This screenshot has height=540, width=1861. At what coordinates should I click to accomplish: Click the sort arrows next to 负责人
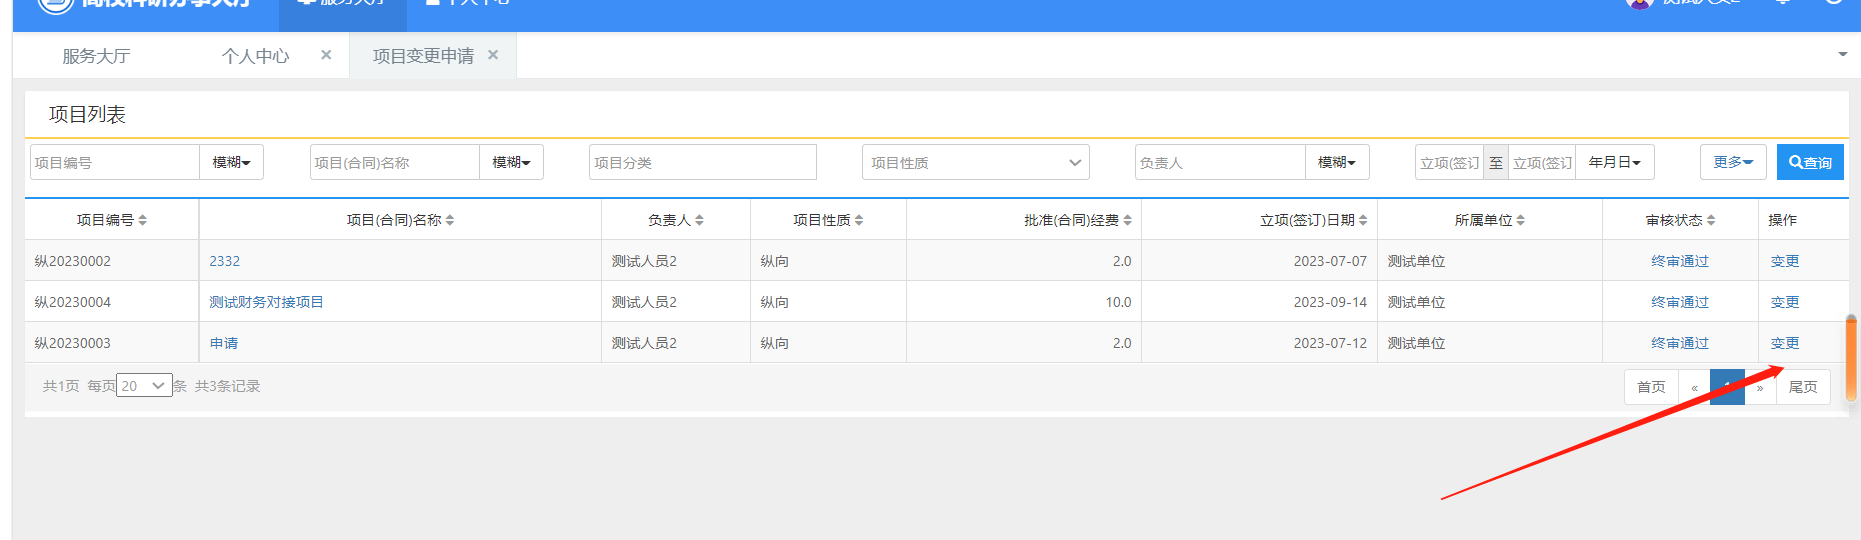(699, 220)
